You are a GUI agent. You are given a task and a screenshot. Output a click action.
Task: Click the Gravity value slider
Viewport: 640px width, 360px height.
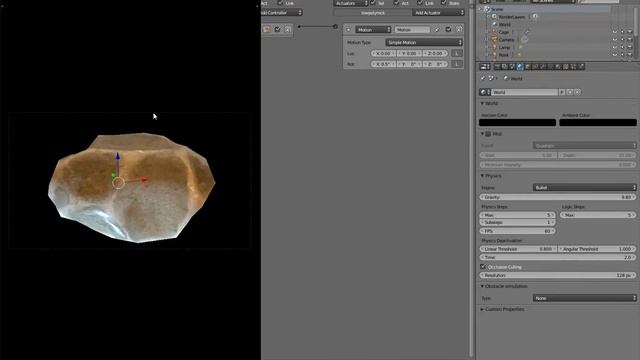(558, 197)
